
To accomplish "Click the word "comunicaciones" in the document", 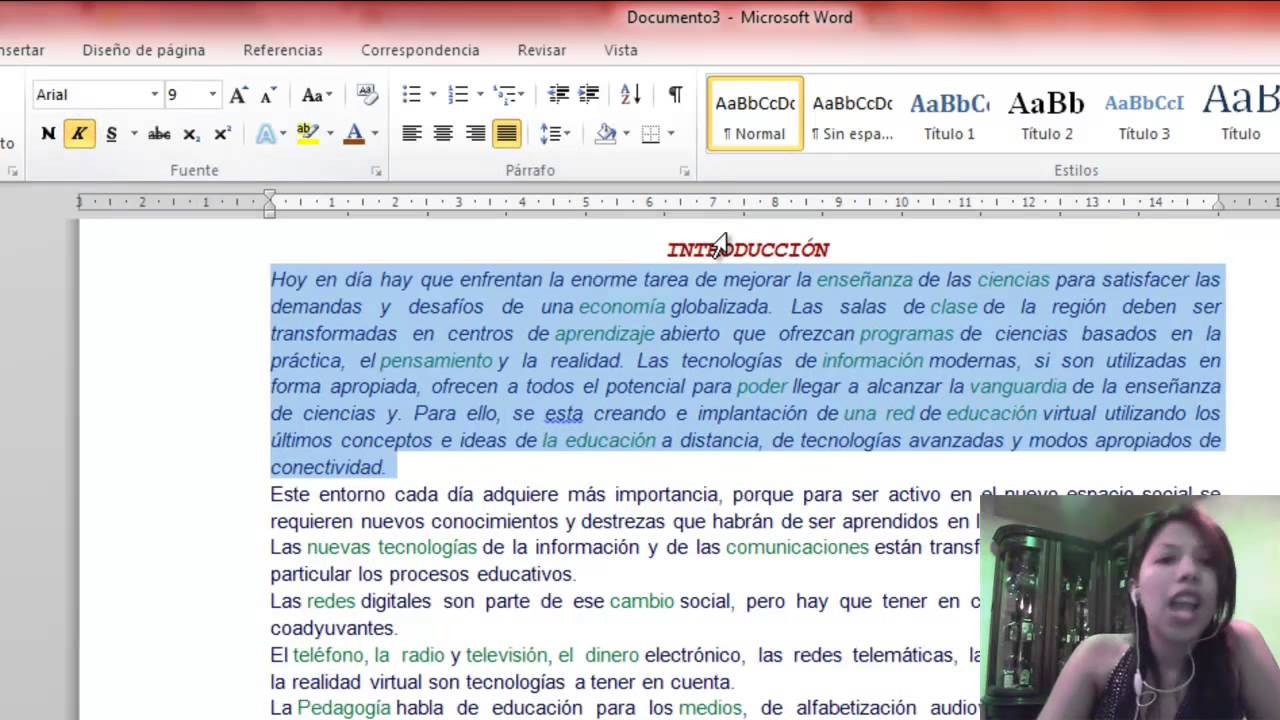I will click(x=797, y=548).
